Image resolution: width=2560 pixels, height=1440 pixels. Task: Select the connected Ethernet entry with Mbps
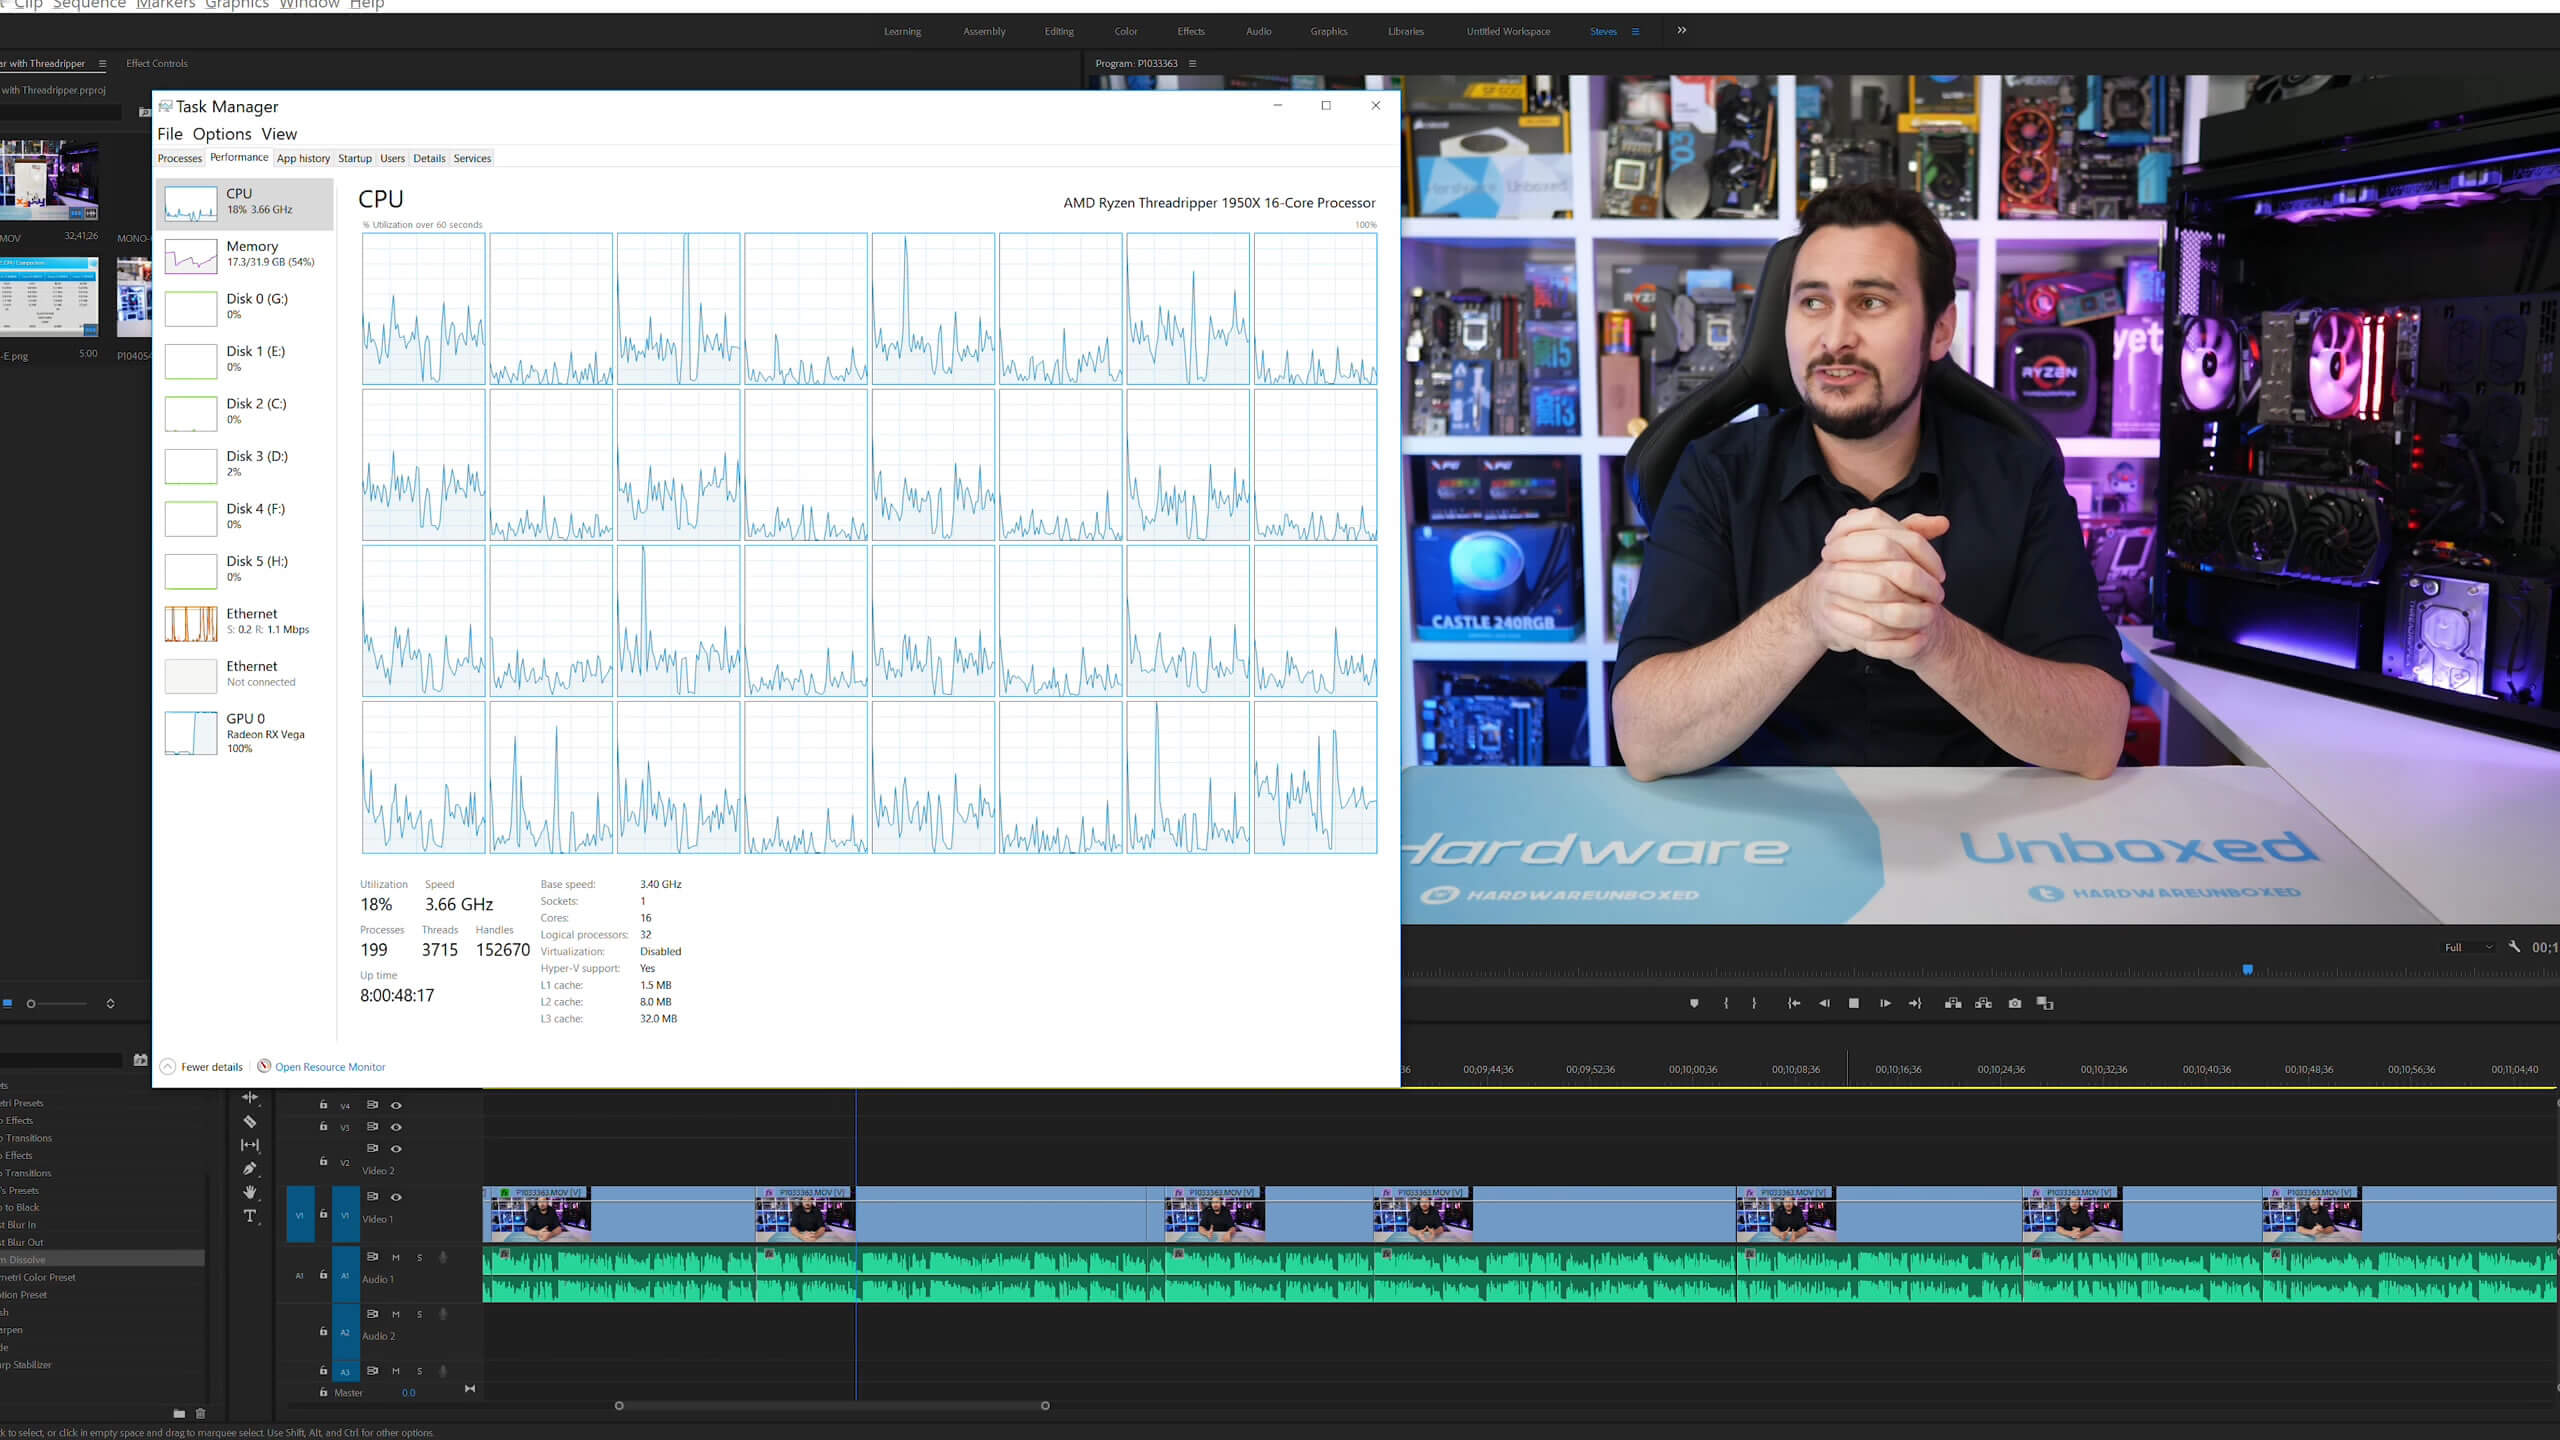(x=245, y=622)
